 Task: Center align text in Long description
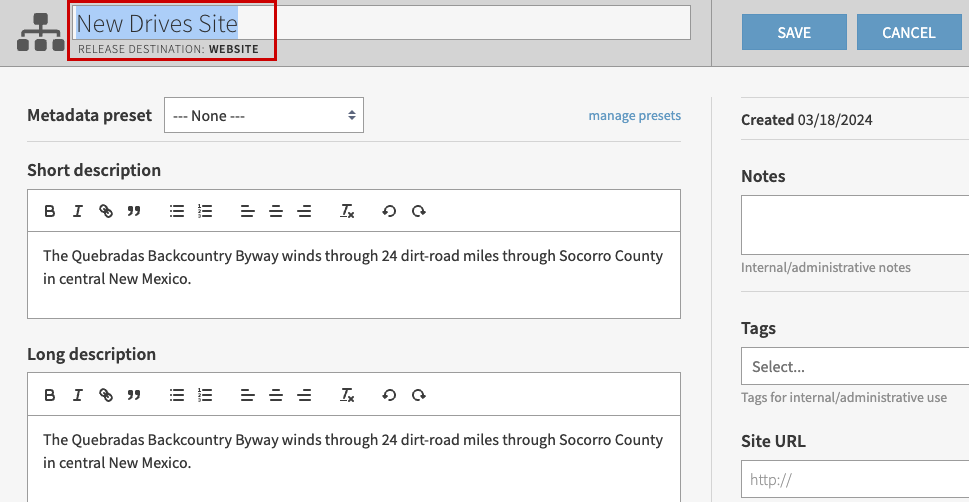tap(276, 395)
